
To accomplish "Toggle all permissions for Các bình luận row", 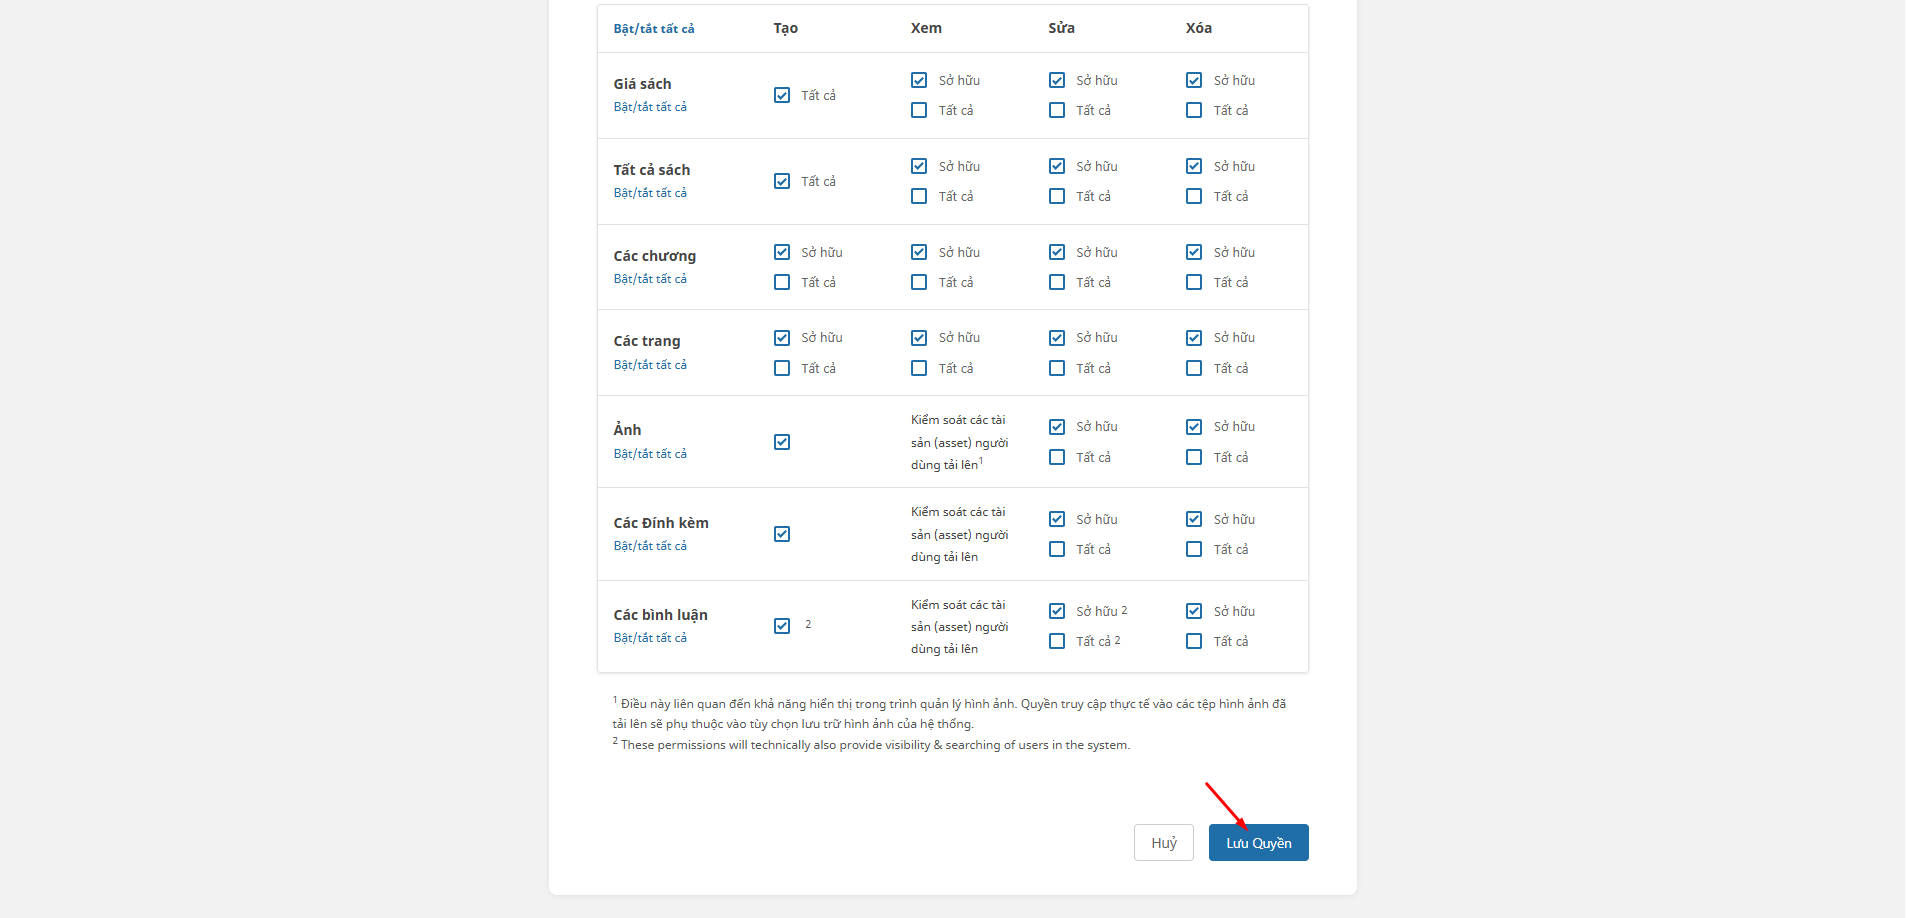I will (650, 638).
